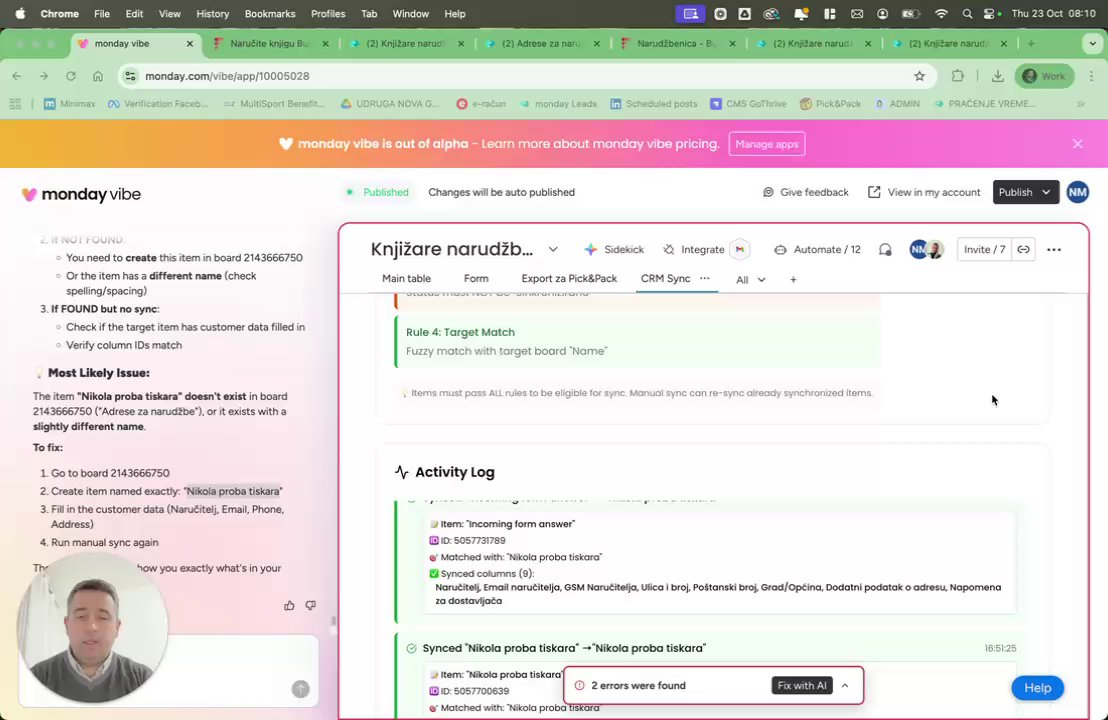
Task: Open the All views dropdown
Action: [750, 280]
